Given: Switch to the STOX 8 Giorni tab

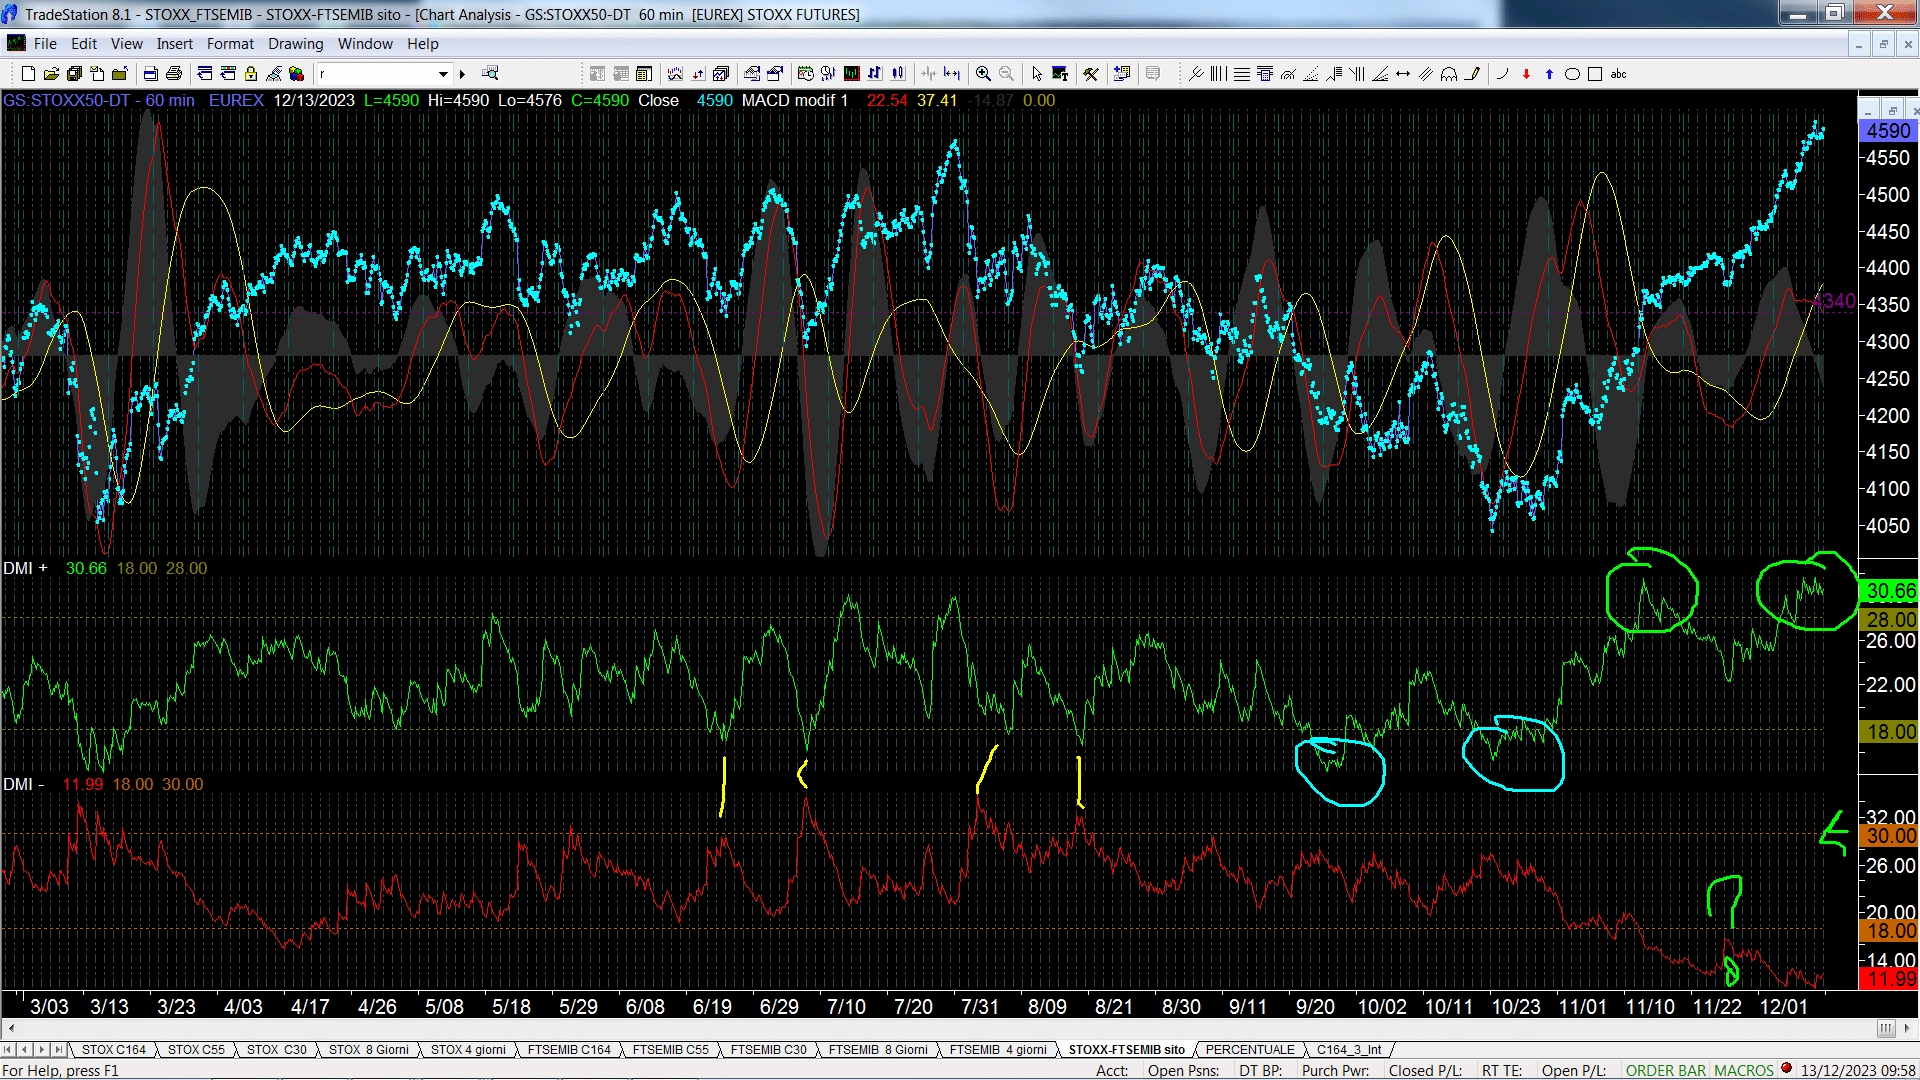Looking at the screenshot, I should pyautogui.click(x=368, y=1049).
